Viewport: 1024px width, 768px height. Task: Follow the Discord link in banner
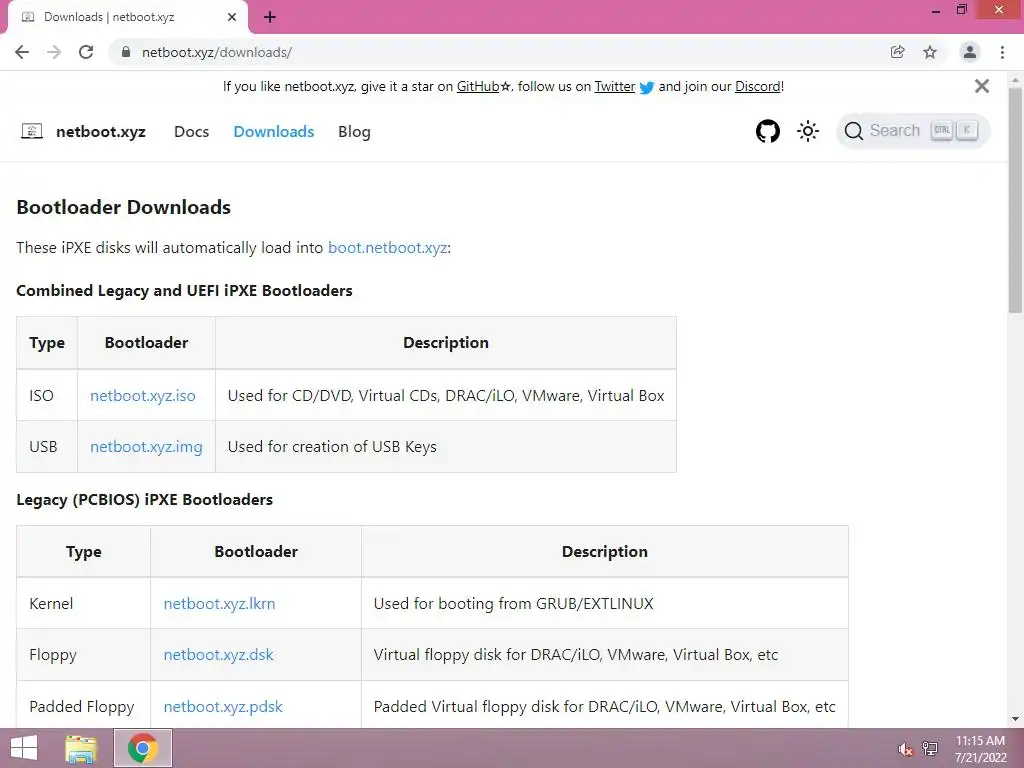(758, 86)
